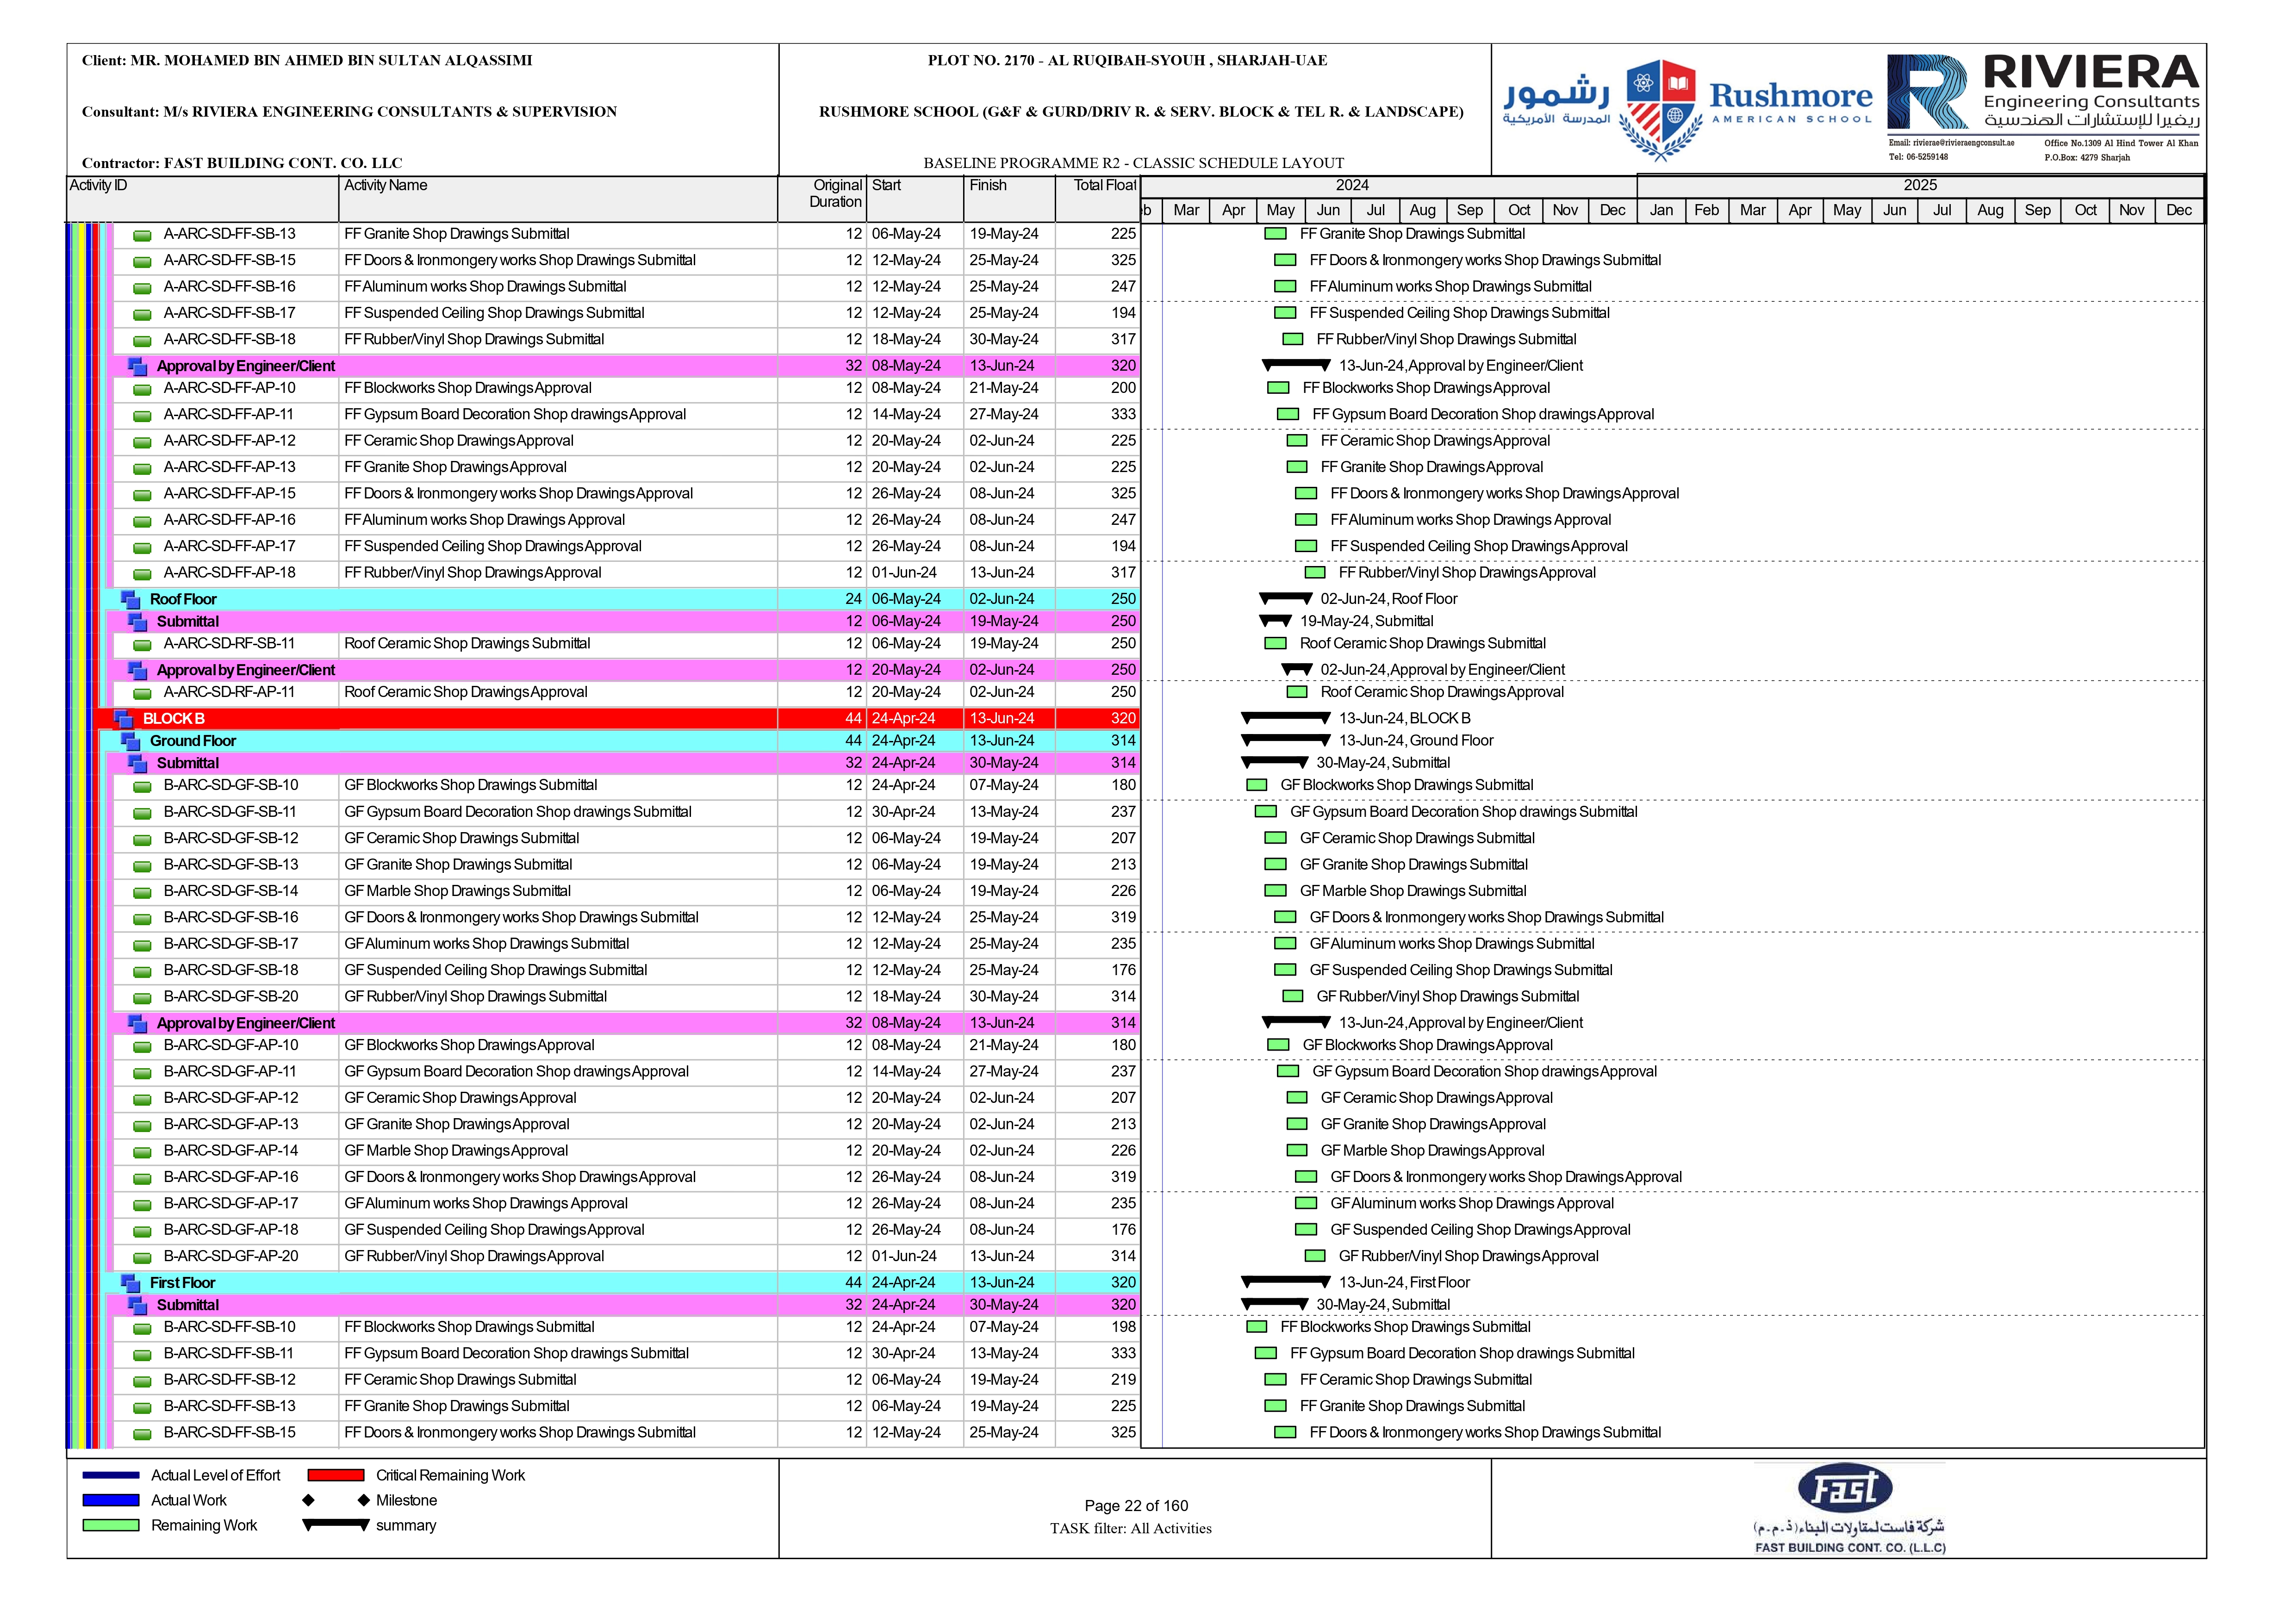Image resolution: width=2296 pixels, height=1624 pixels.
Task: Click 'Page 22 of 160' footer text
Action: [x=1136, y=1507]
